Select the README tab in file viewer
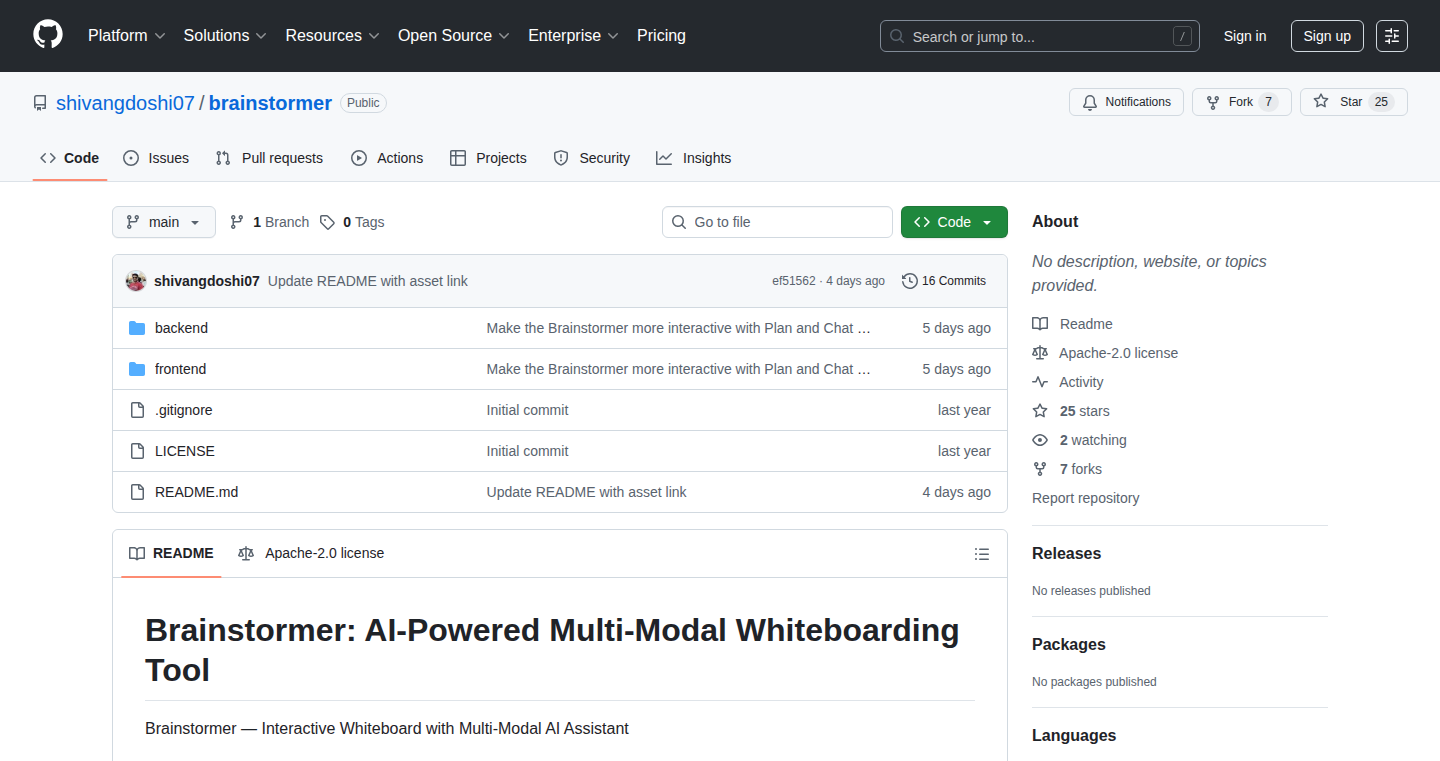The height and width of the screenshot is (761, 1440). 171,553
